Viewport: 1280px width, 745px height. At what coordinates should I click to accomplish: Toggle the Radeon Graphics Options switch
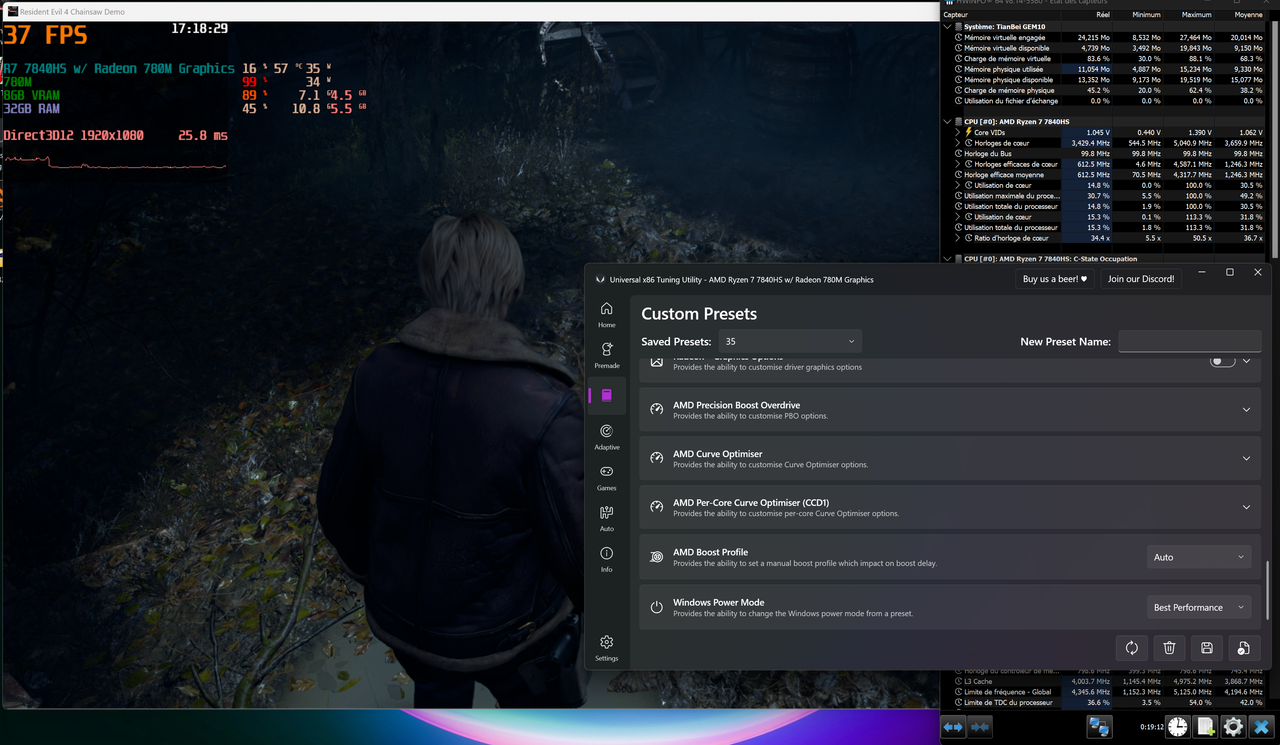1222,361
